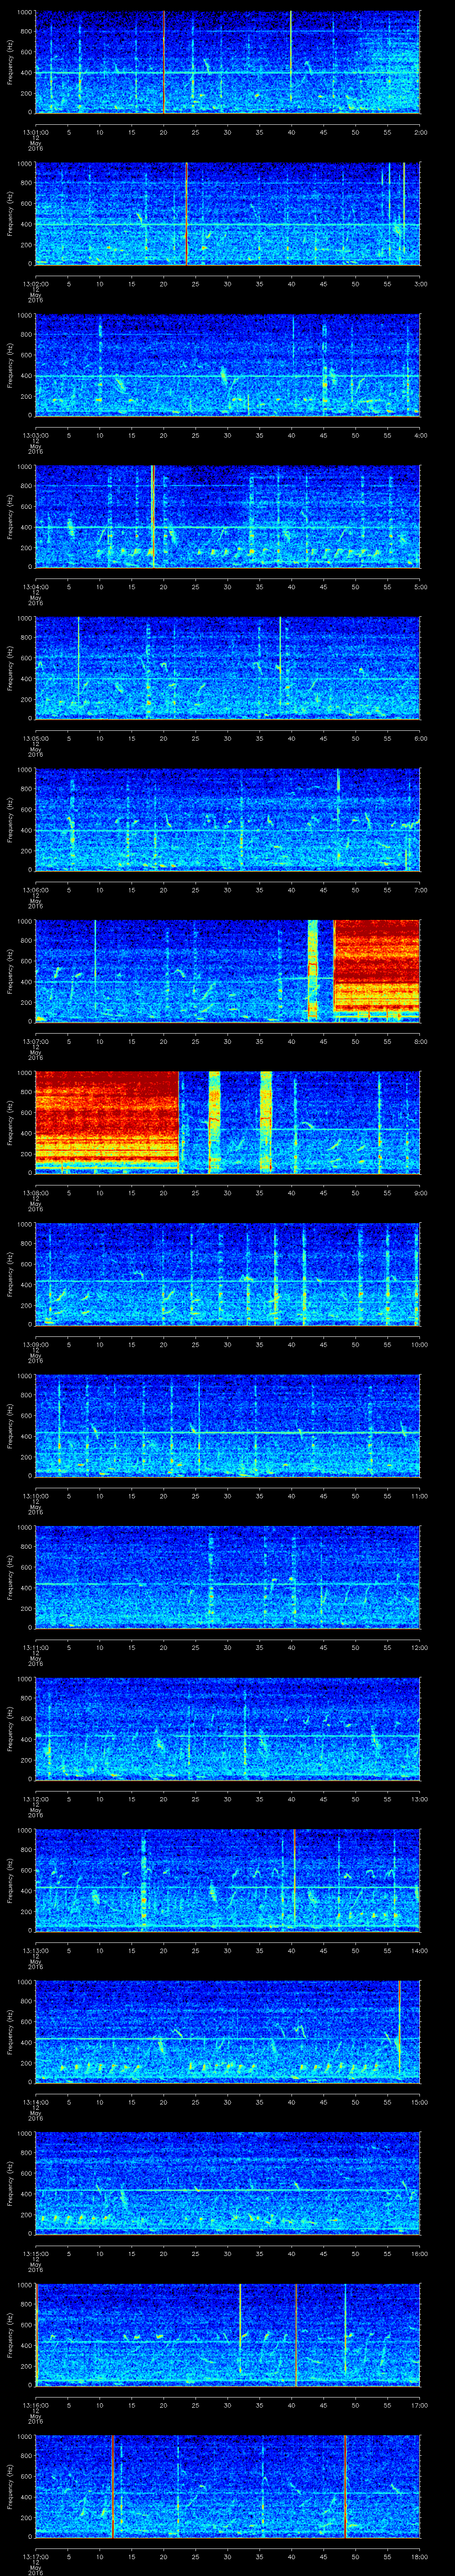The height and width of the screenshot is (2576, 455).
Task: Click the '13:05:00' time axis label
Action: (x=35, y=738)
